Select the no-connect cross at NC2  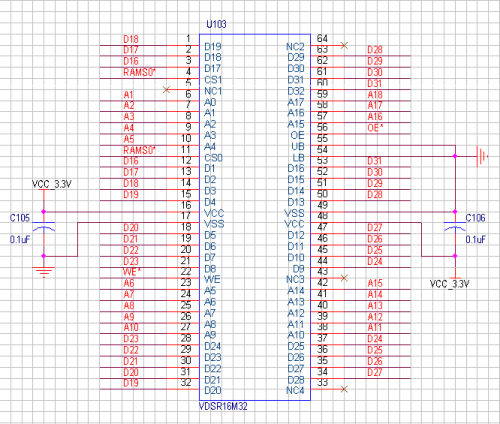[x=344, y=45]
